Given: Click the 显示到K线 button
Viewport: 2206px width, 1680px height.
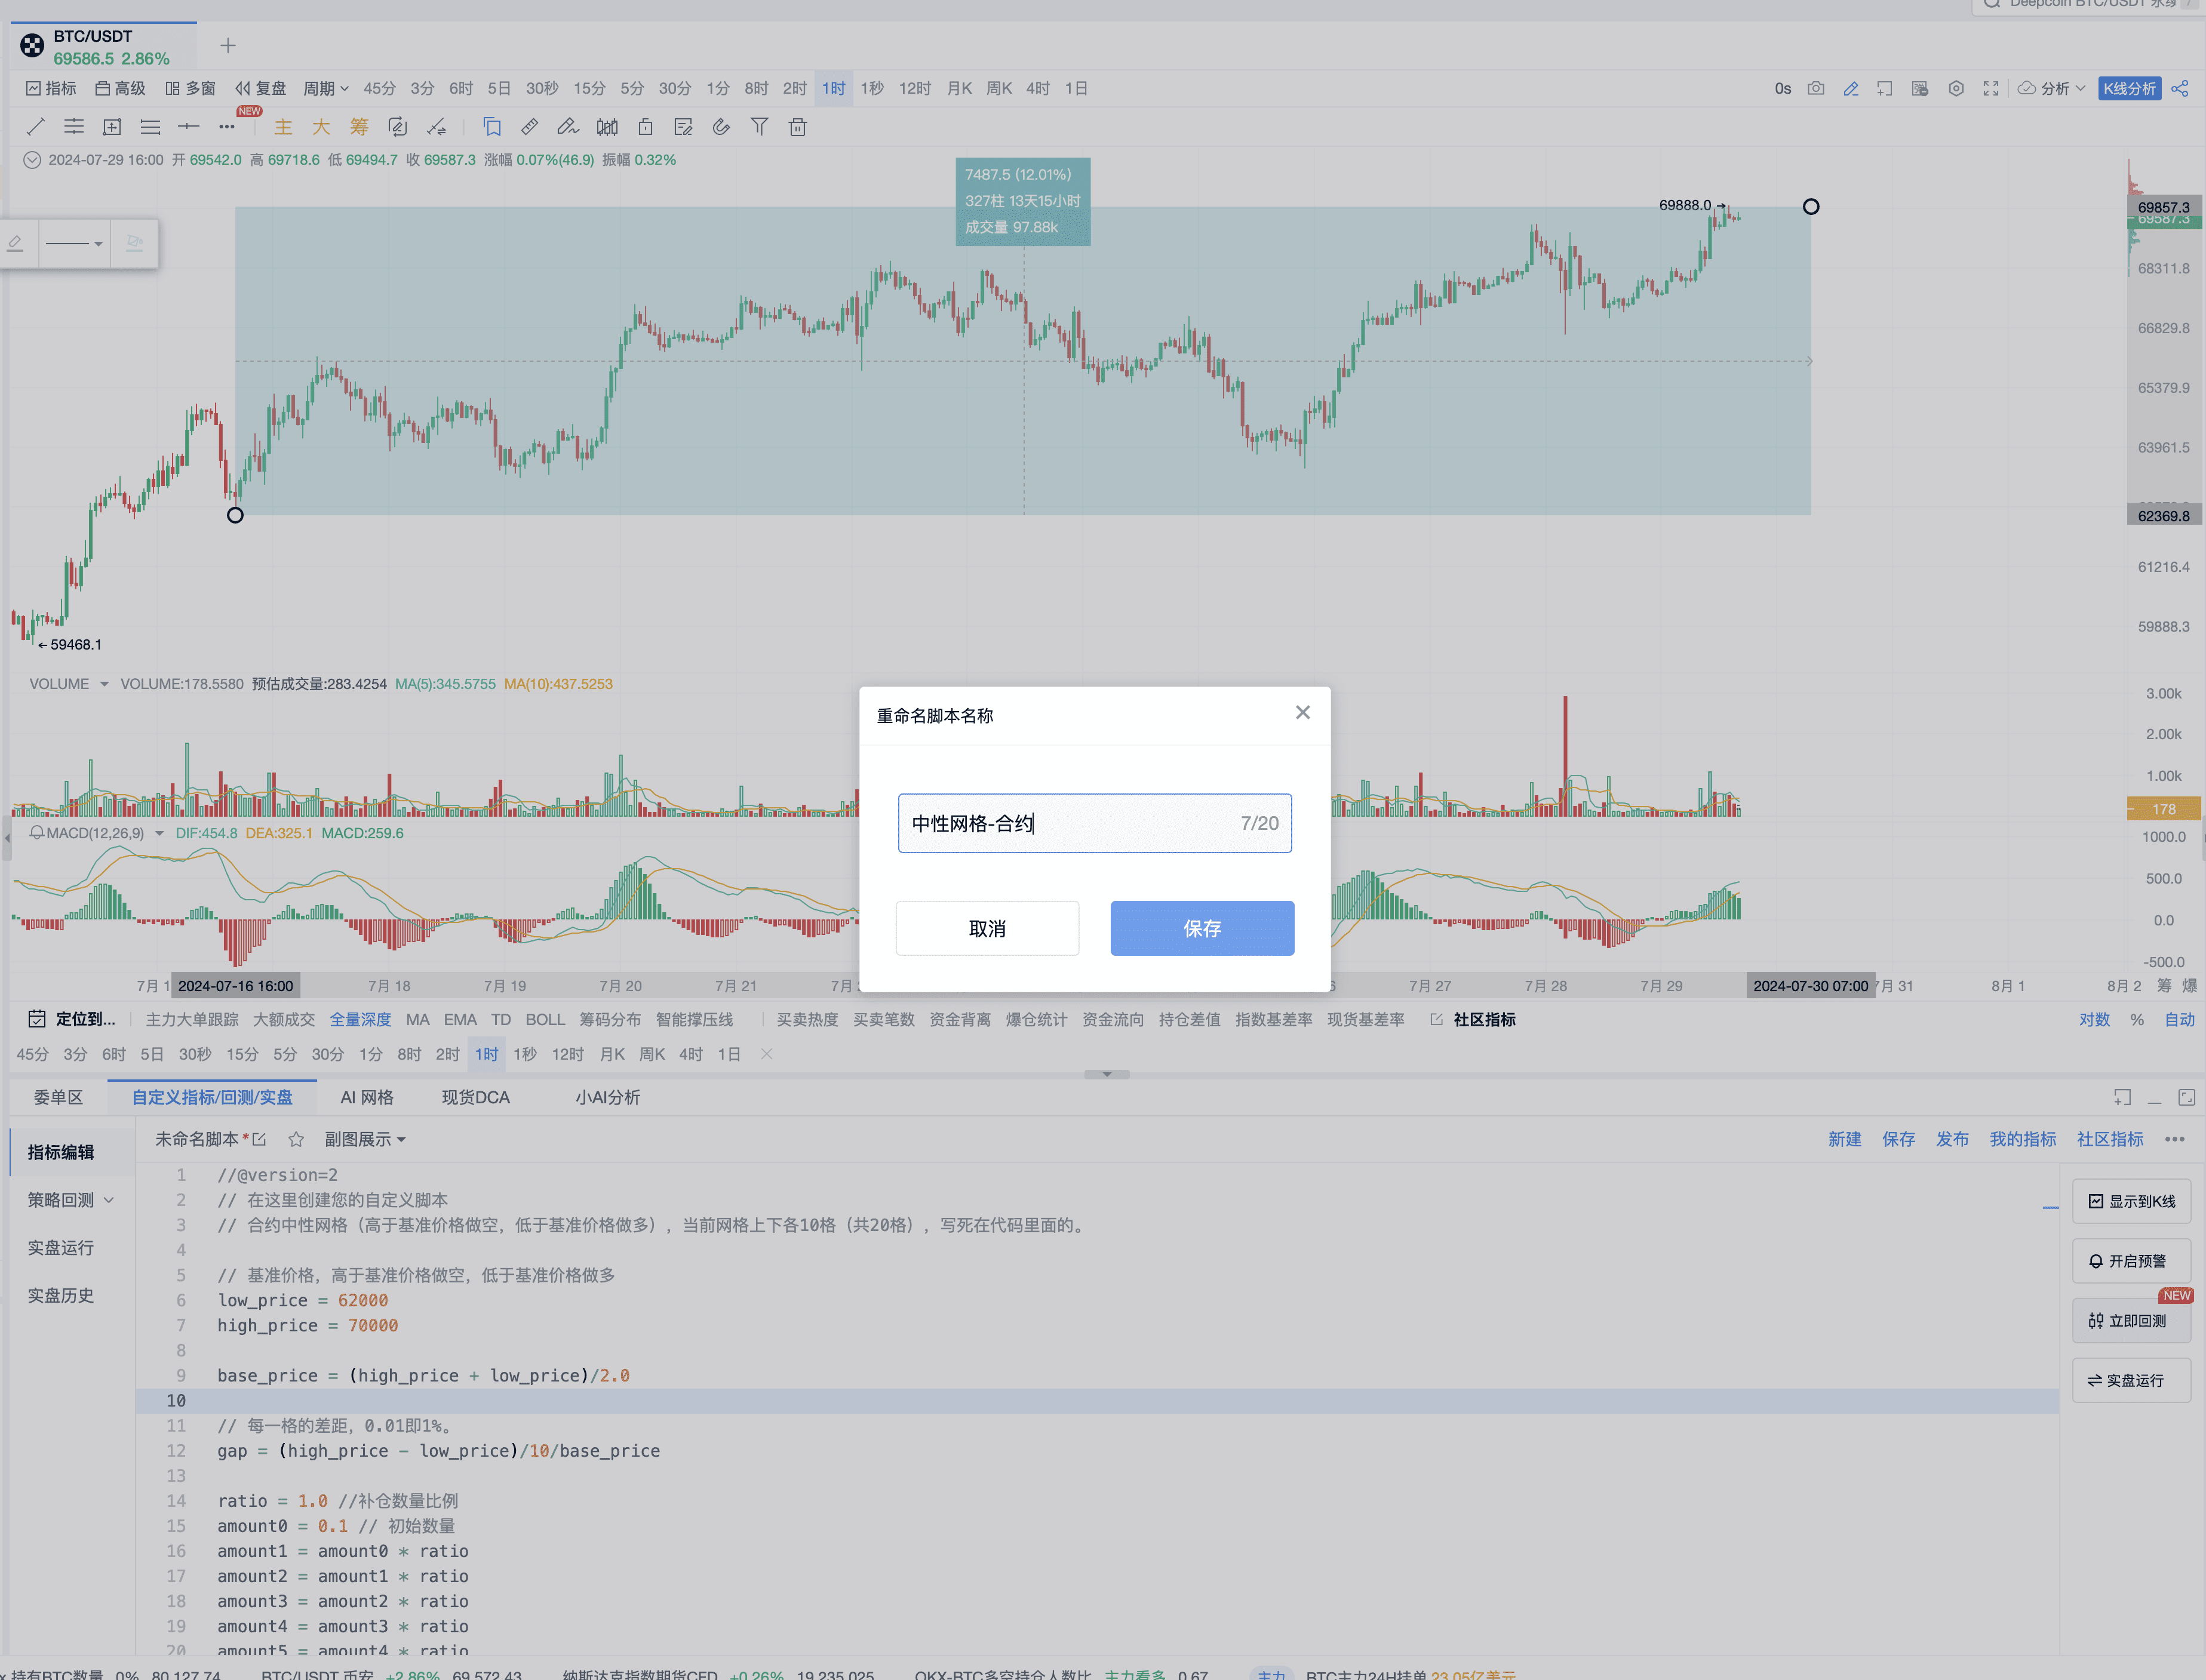Looking at the screenshot, I should (x=2131, y=1201).
